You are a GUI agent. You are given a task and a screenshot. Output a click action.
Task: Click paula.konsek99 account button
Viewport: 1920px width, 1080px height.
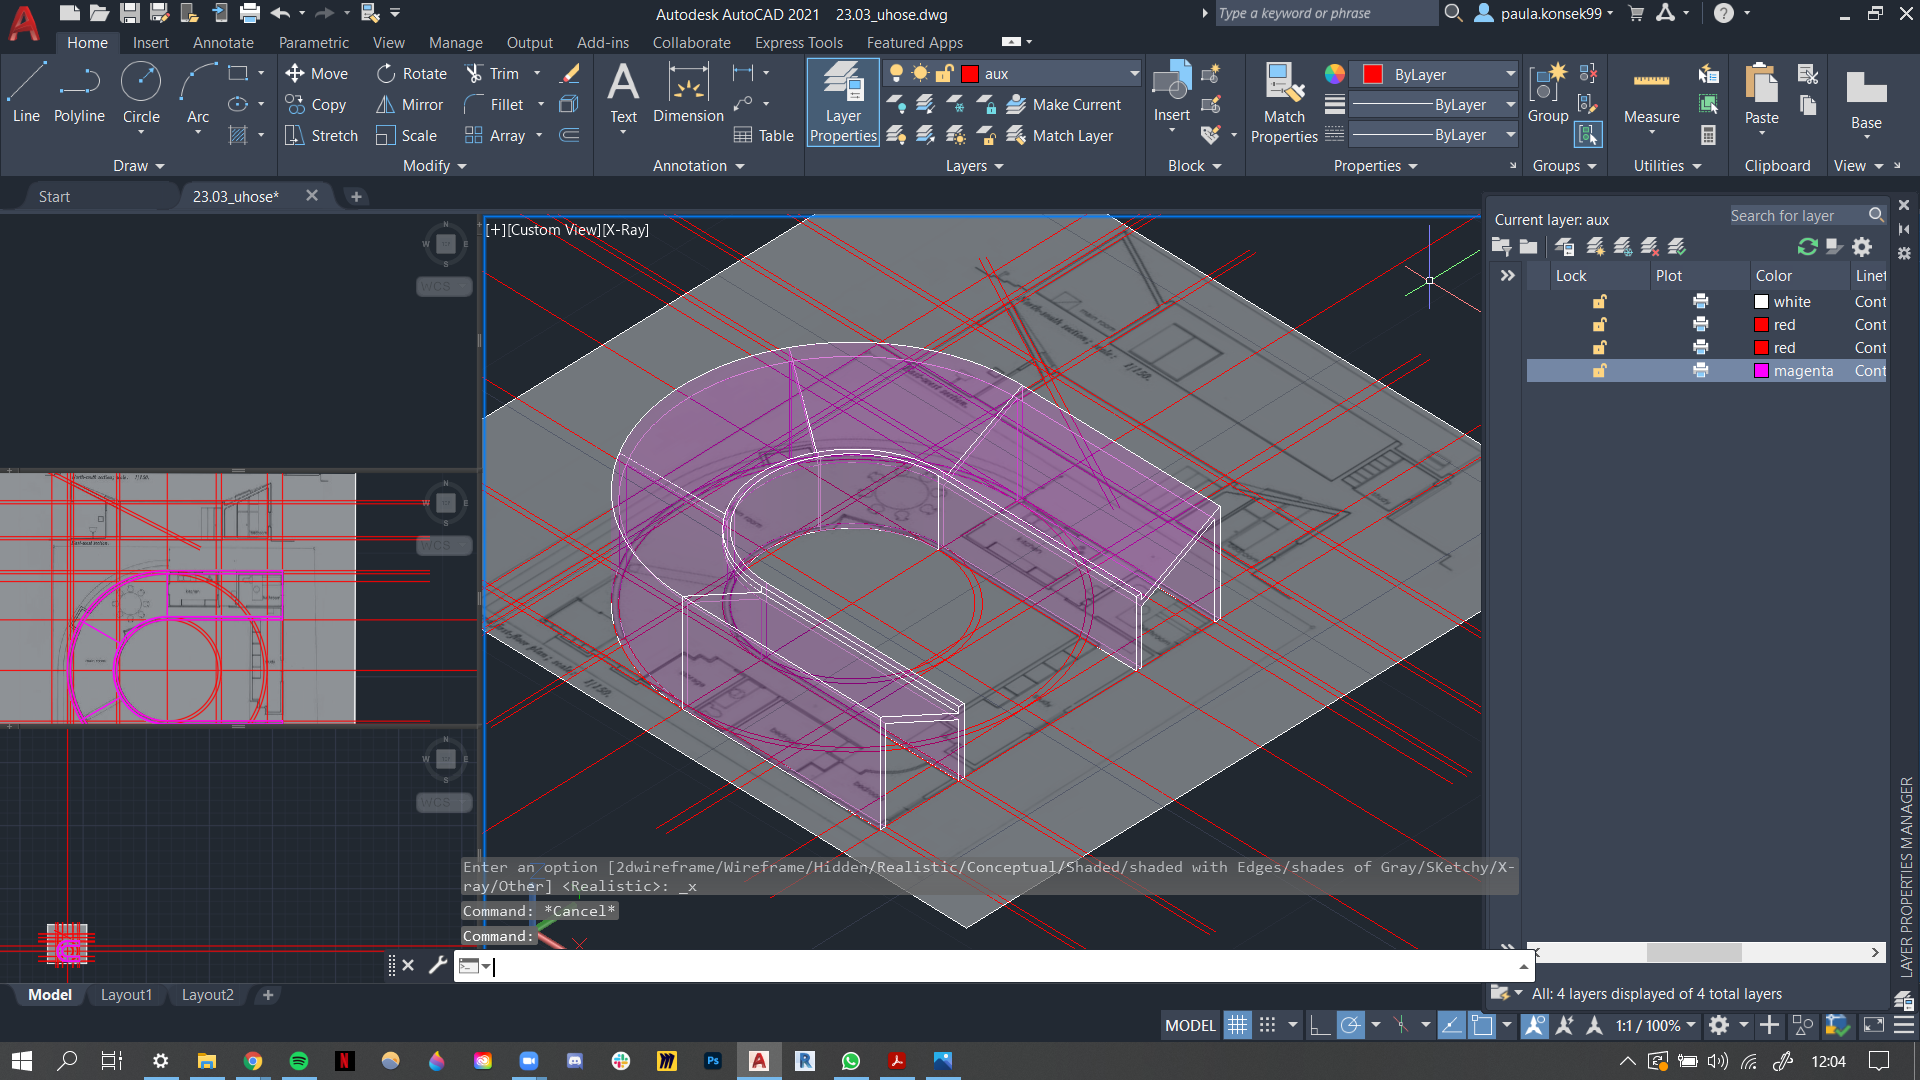(1544, 13)
